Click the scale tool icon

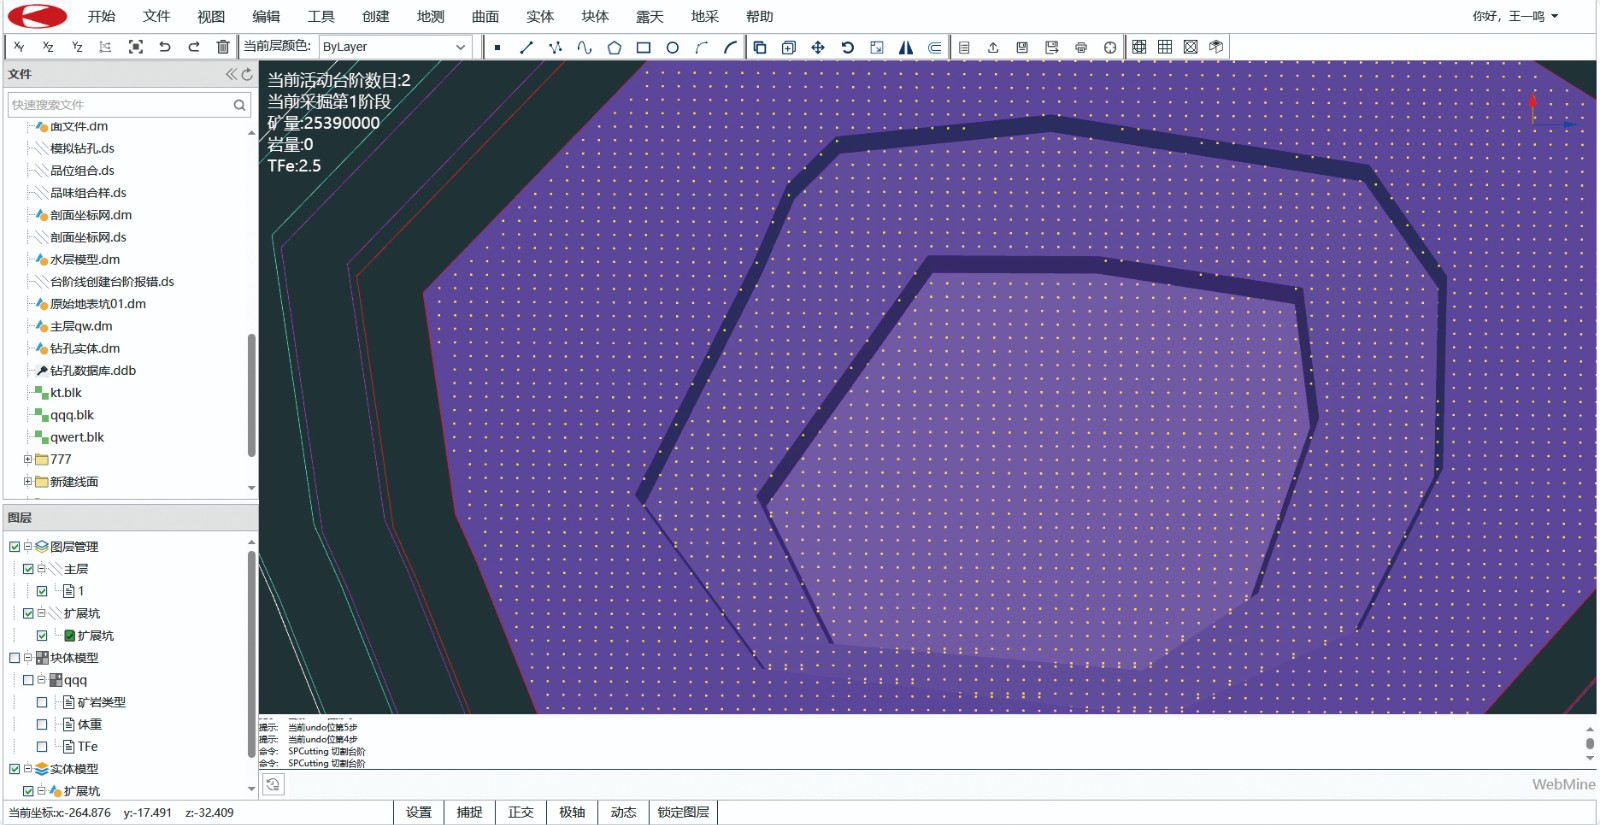(877, 47)
